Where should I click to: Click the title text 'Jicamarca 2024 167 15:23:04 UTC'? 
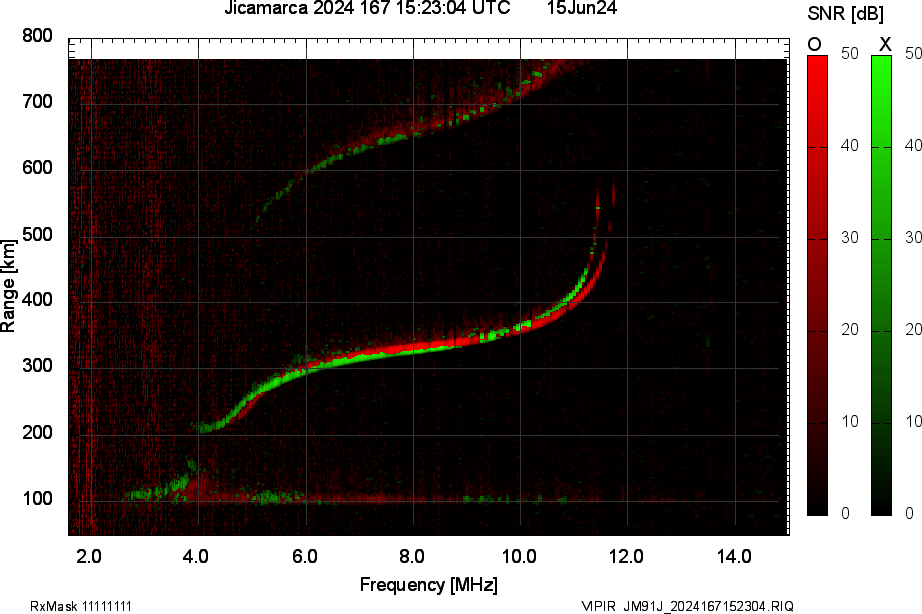tap(368, 8)
